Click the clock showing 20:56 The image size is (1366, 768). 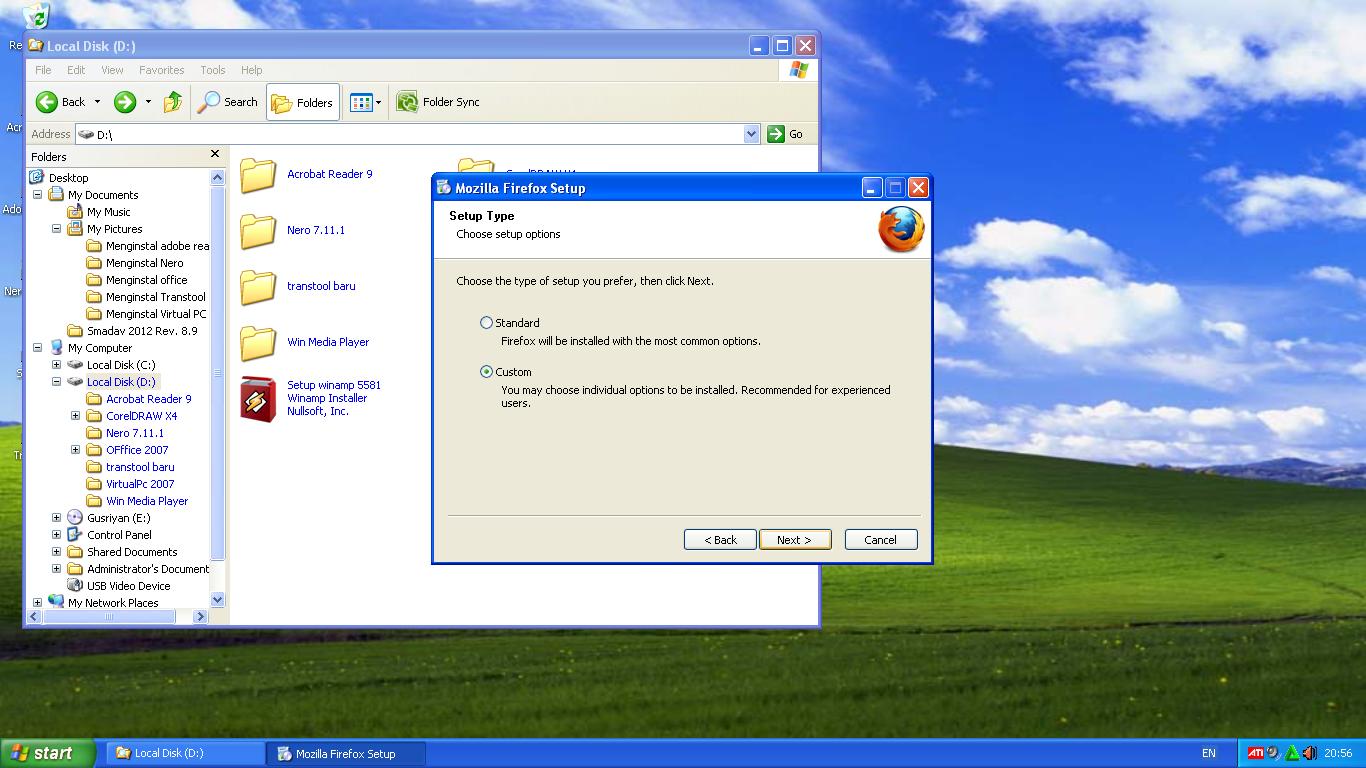click(x=1338, y=754)
